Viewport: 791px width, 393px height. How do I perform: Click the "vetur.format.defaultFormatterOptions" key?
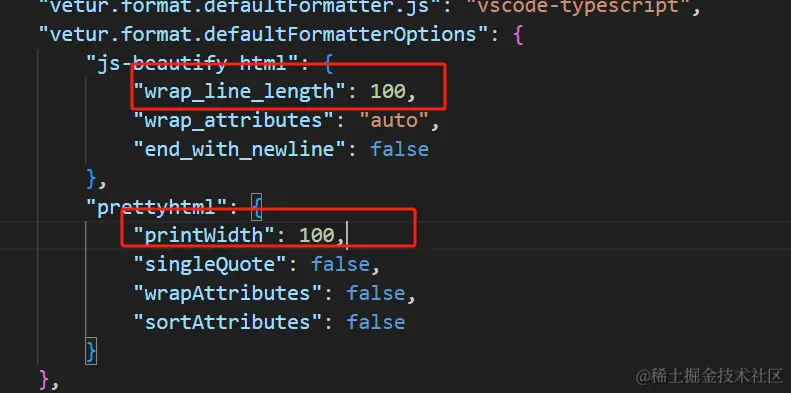(264, 34)
